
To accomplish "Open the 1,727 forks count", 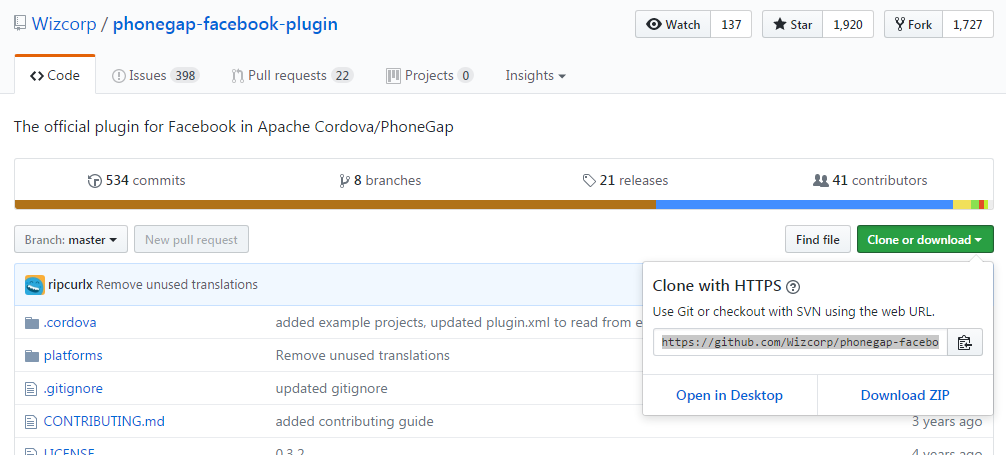I will click(968, 24).
